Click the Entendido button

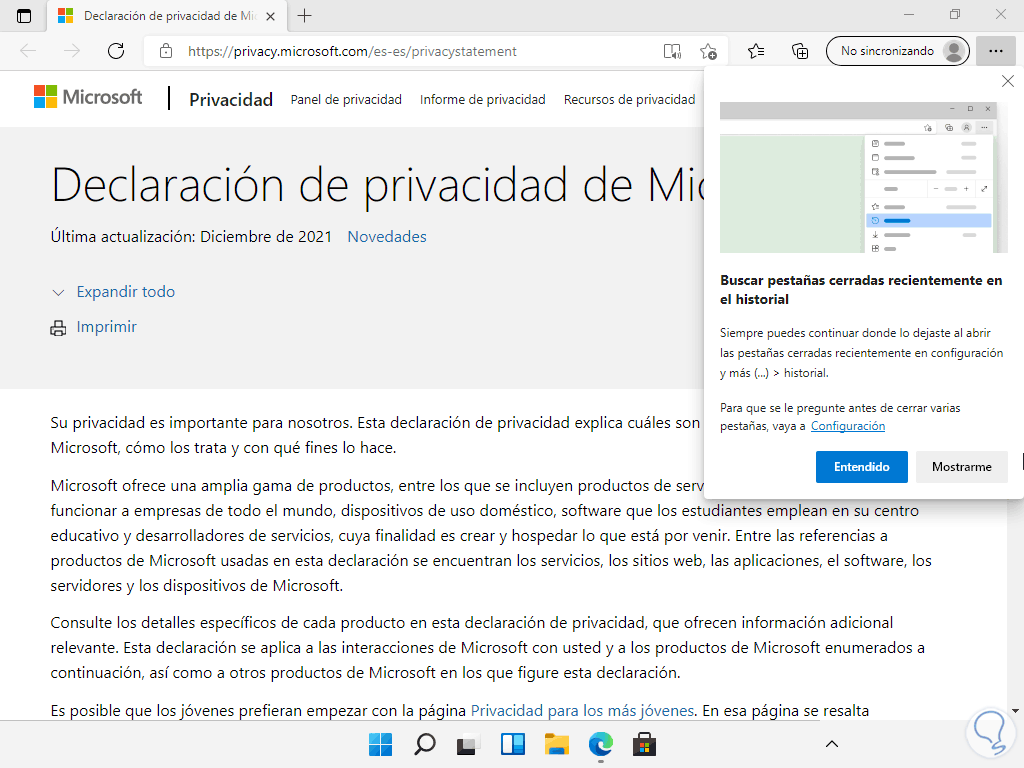pyautogui.click(x=861, y=467)
